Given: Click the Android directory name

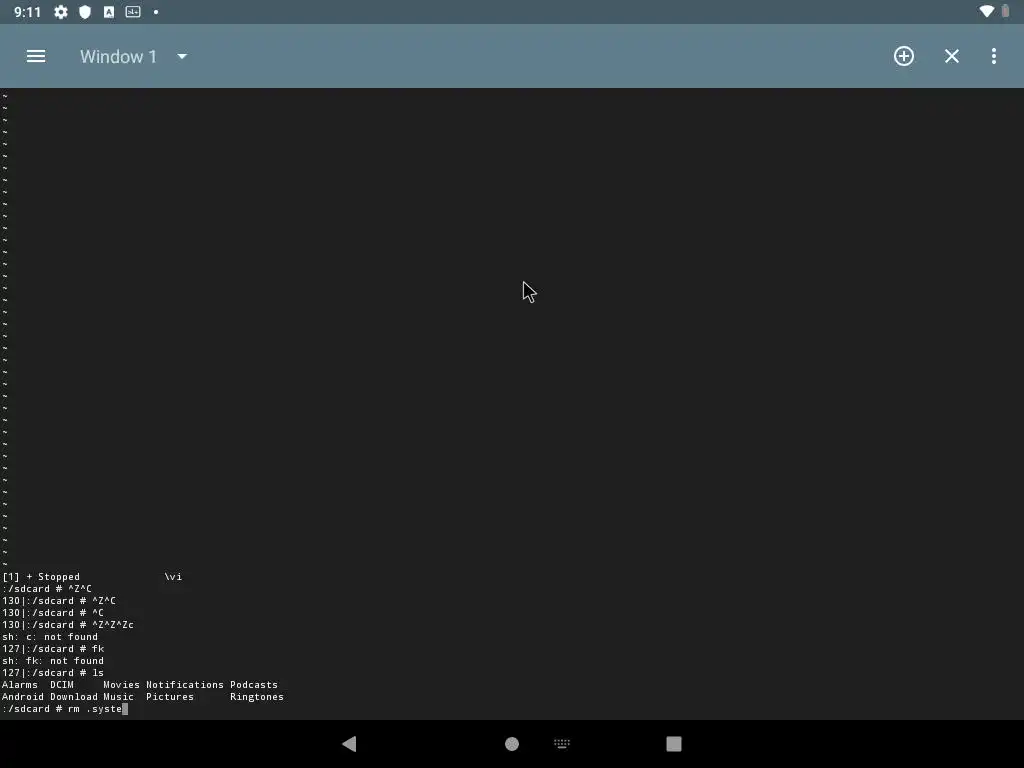Looking at the screenshot, I should pyautogui.click(x=23, y=697).
